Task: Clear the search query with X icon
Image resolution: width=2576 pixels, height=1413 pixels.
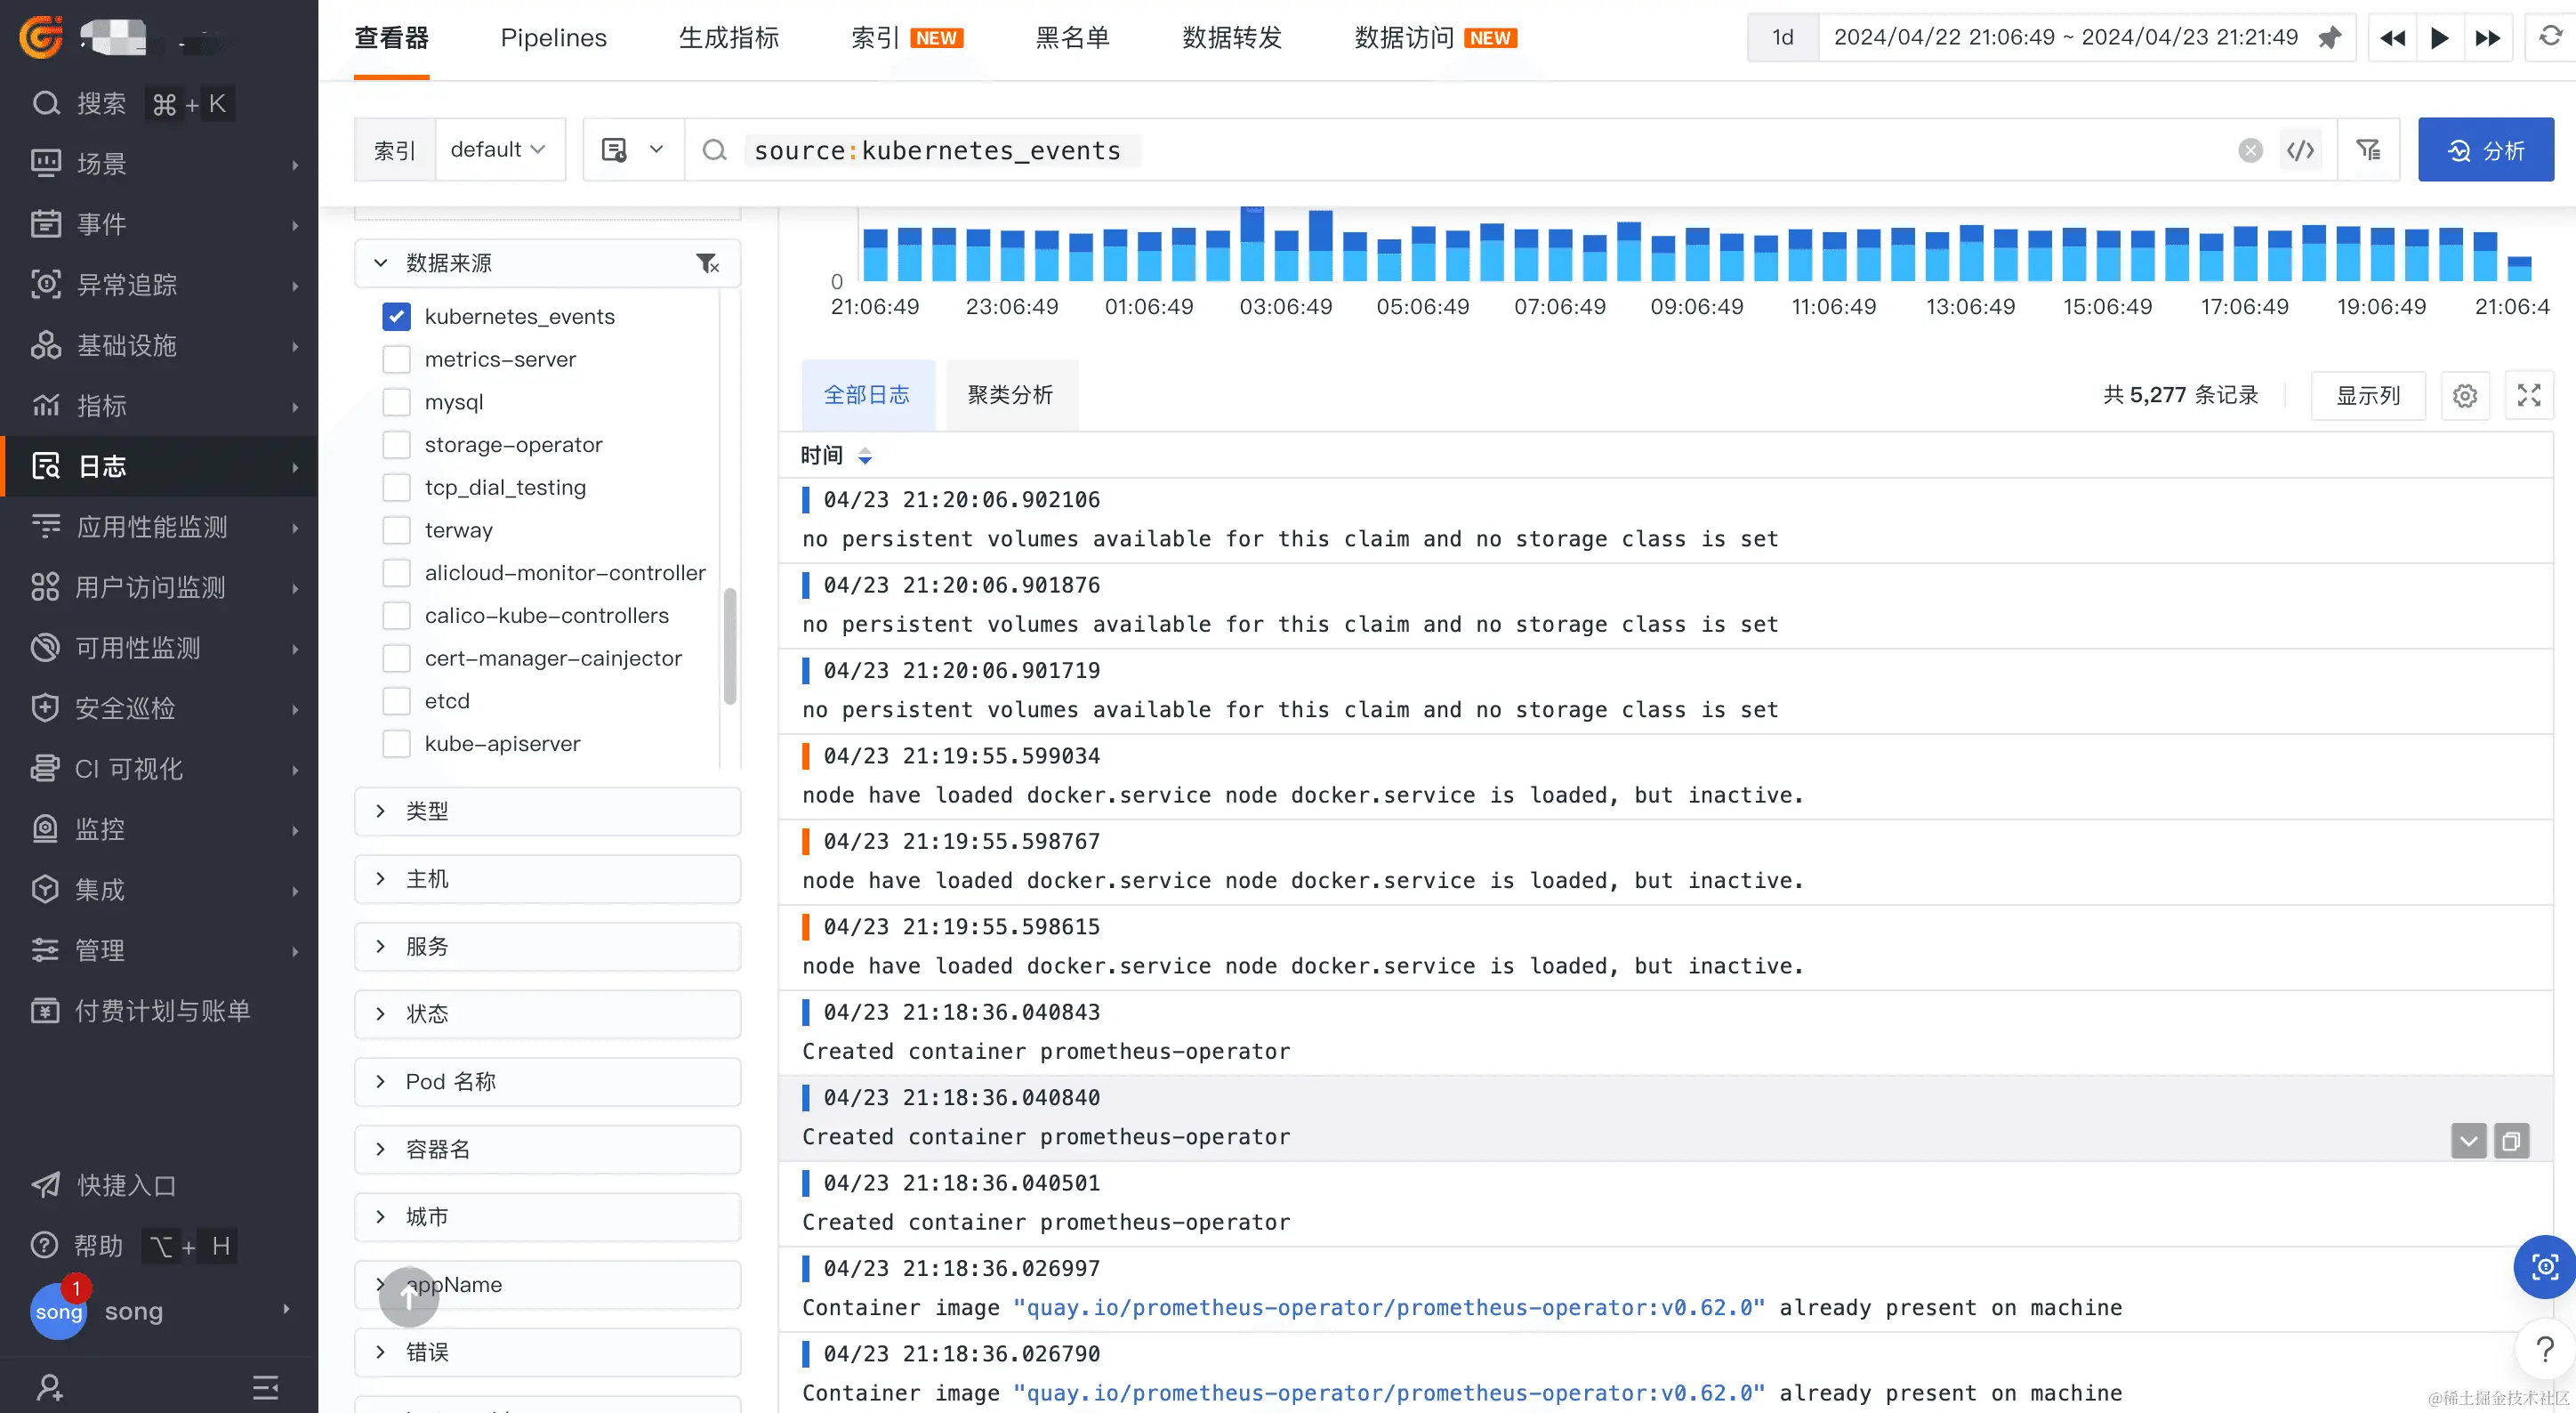Action: click(x=2250, y=150)
